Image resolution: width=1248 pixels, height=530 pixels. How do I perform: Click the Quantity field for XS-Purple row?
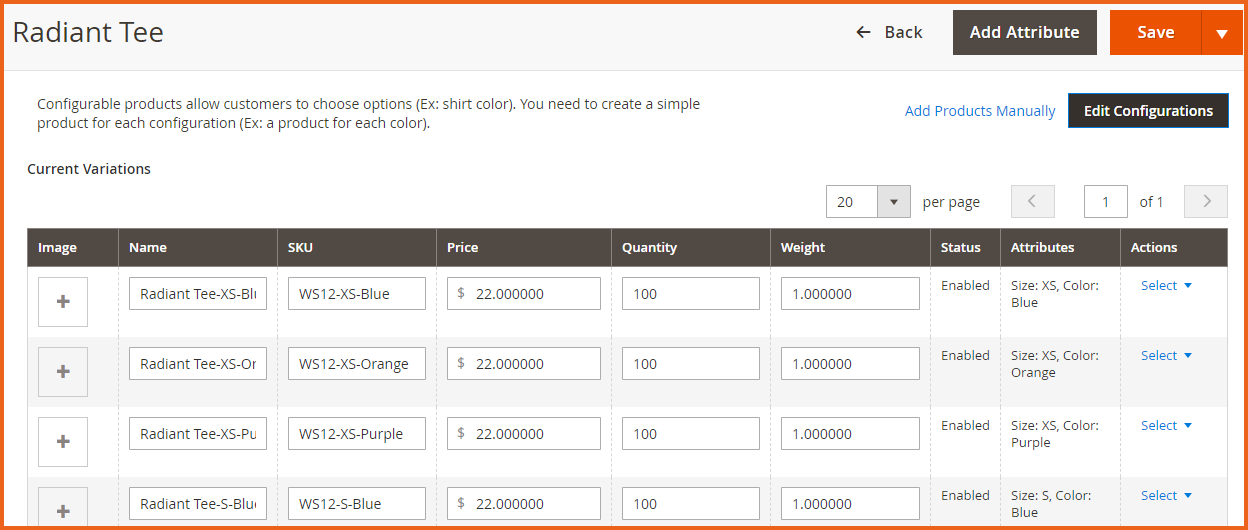pyautogui.click(x=690, y=434)
